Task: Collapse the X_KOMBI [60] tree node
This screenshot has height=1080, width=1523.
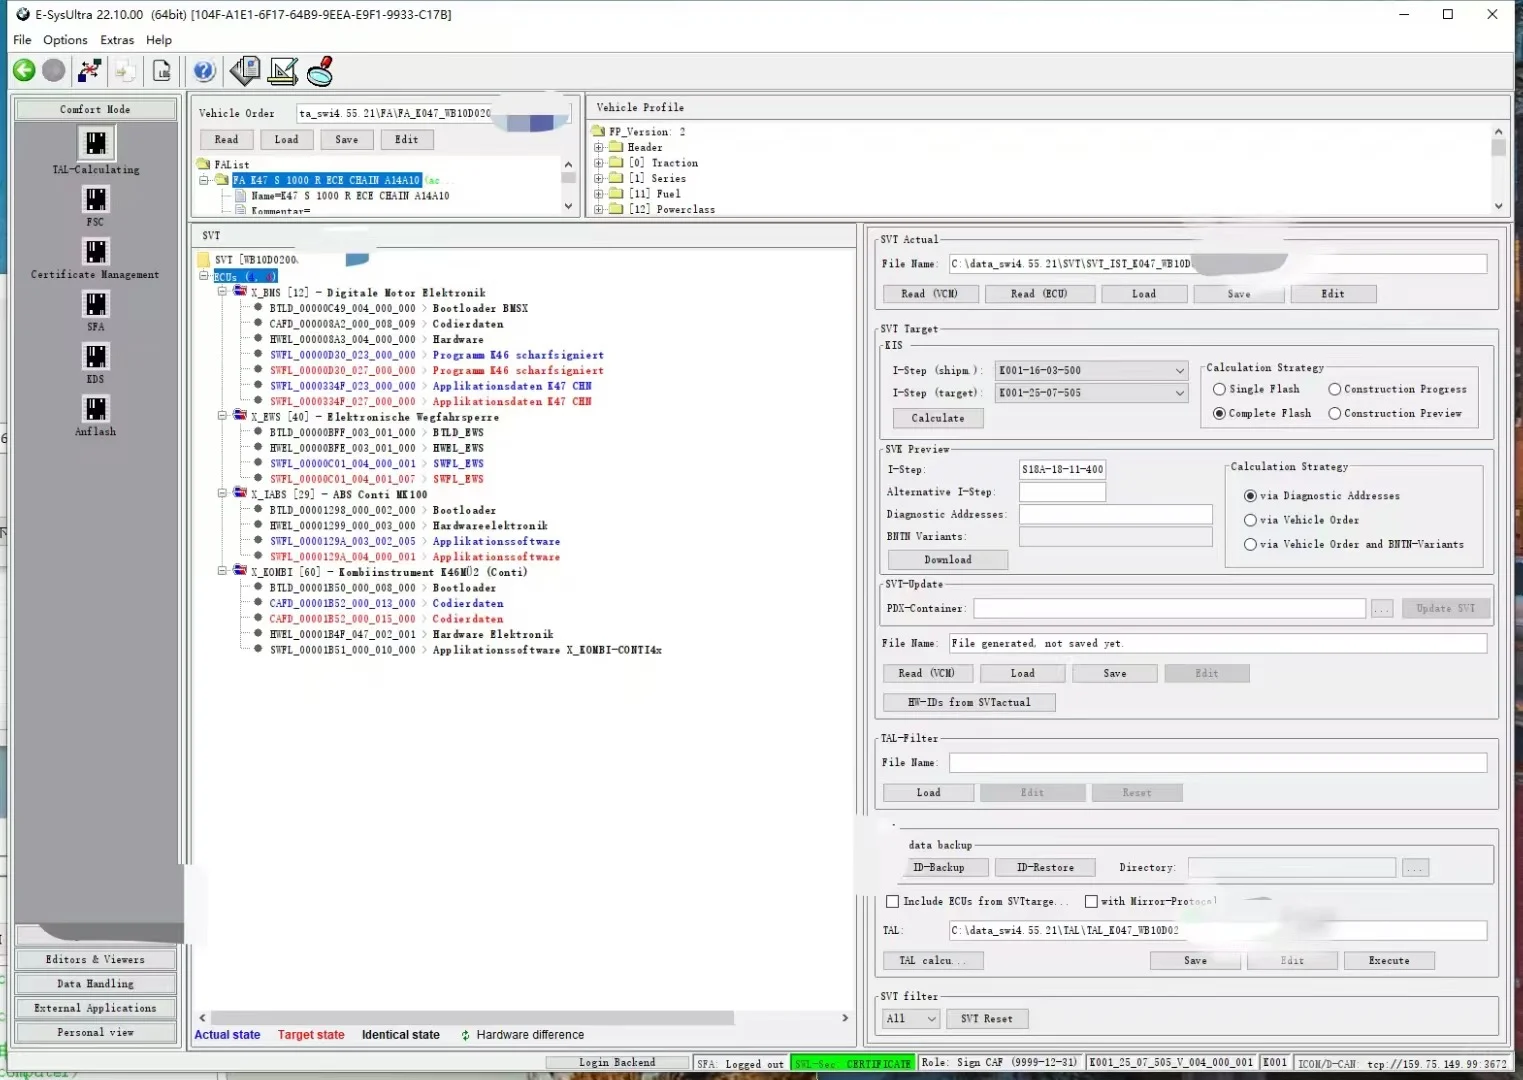Action: coord(222,571)
